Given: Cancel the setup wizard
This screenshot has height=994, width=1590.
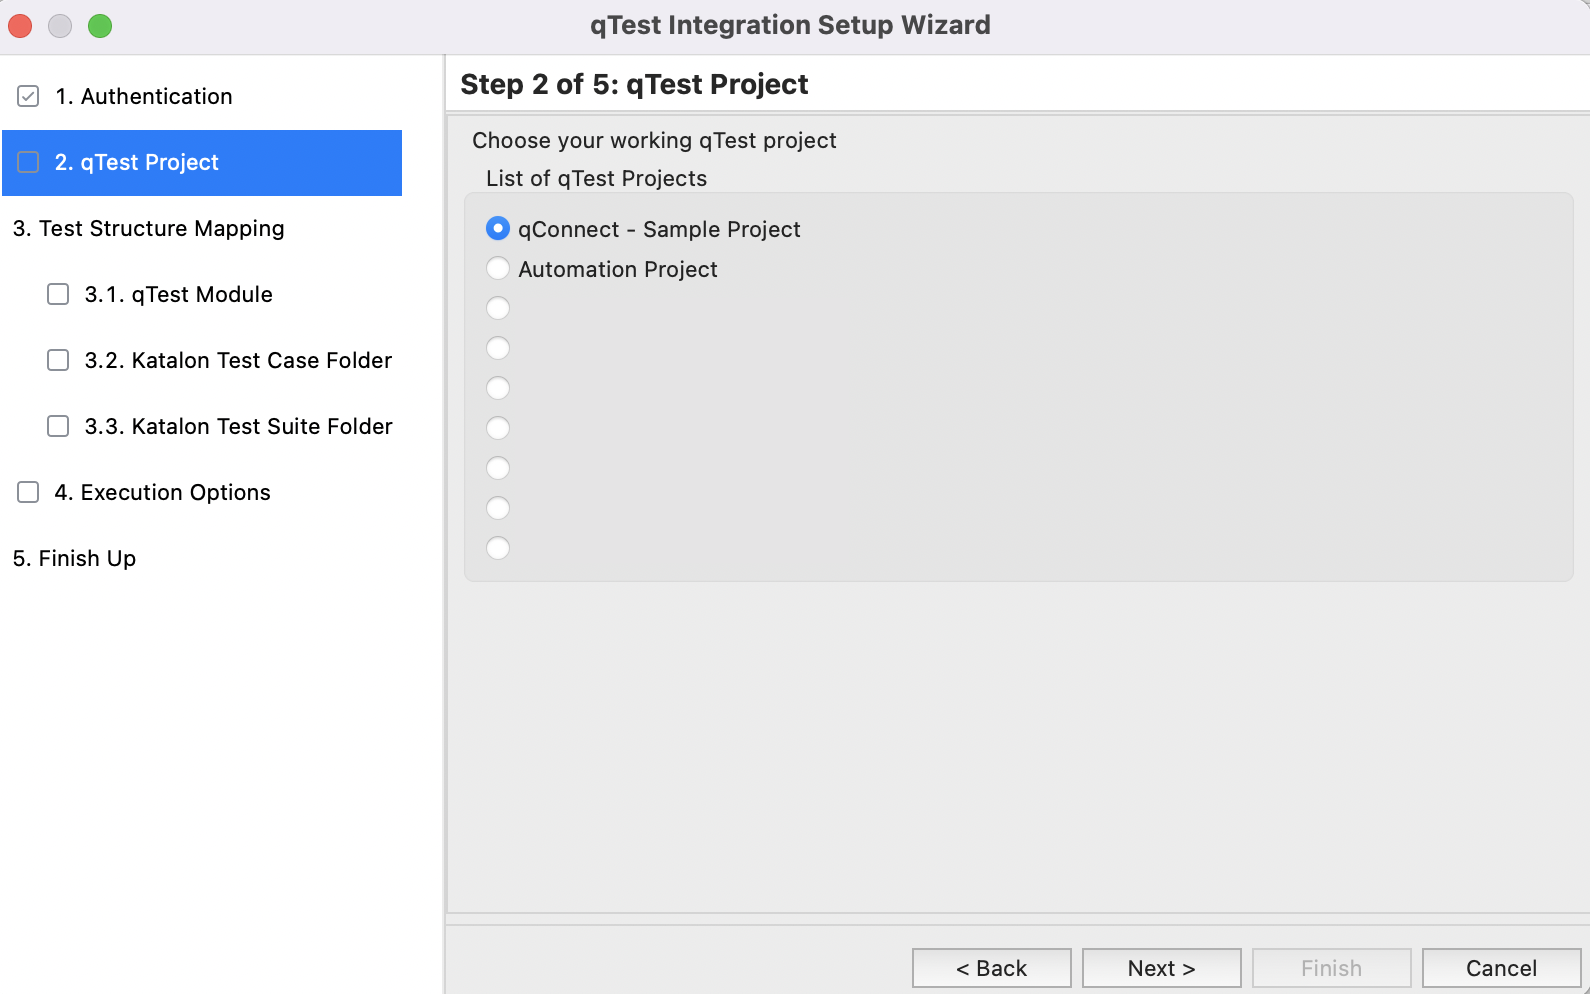Looking at the screenshot, I should click(1500, 967).
